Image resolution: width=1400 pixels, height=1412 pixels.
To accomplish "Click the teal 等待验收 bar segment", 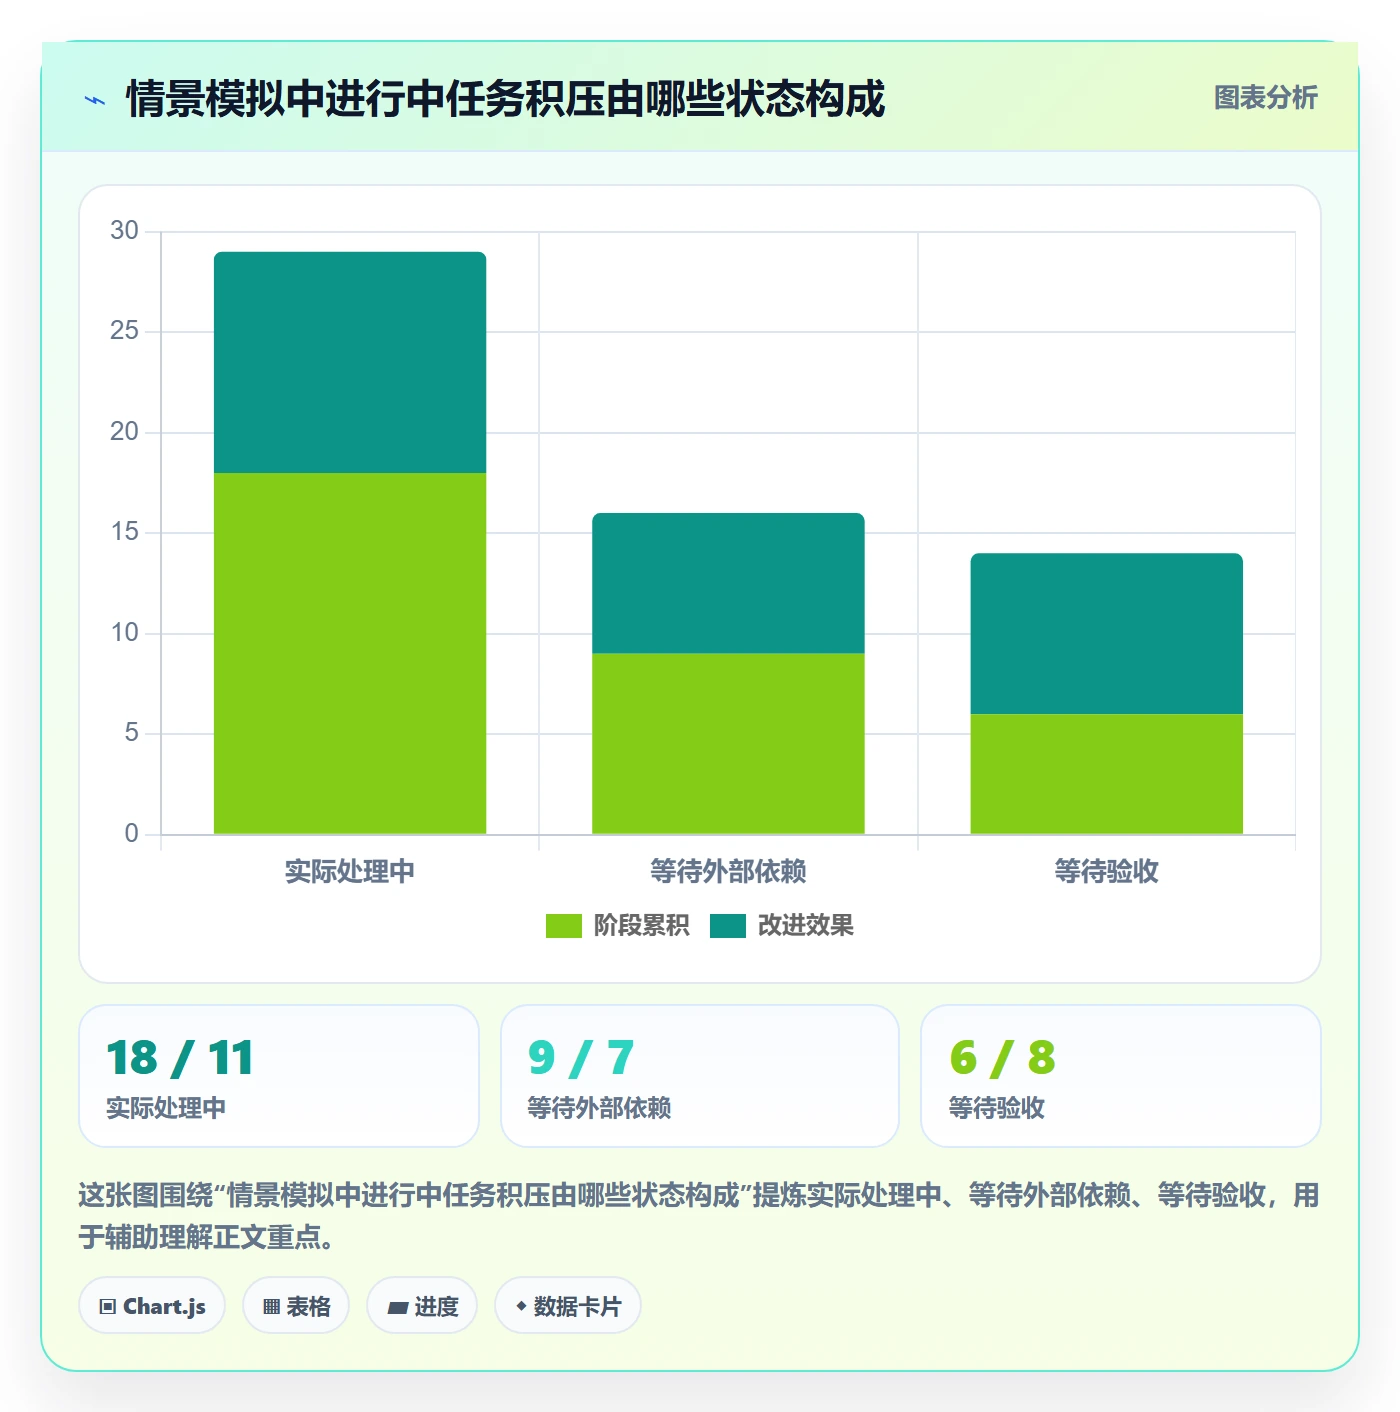I will [1107, 634].
